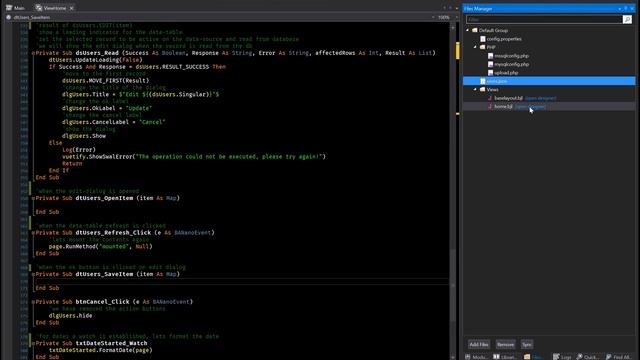Viewport: 640px width, 360px height.
Task: Select msqlconfig.php file
Action: (x=511, y=56)
